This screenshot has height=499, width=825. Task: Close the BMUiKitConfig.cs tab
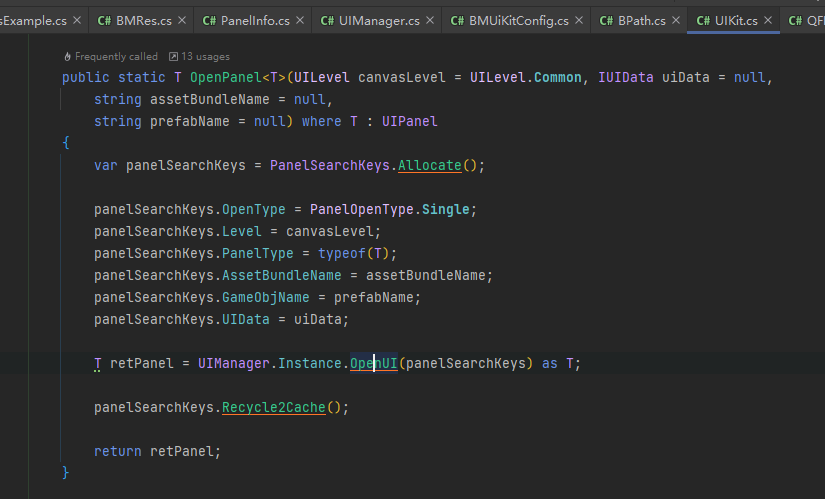click(579, 21)
